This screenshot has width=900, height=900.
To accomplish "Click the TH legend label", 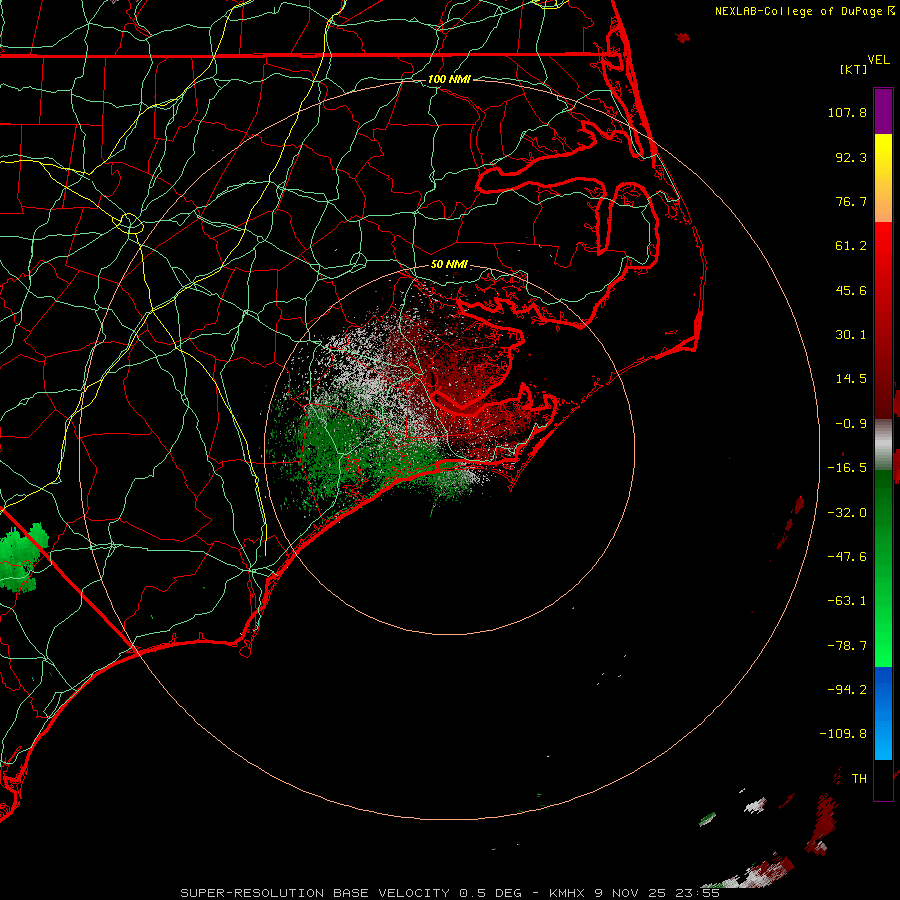I will (859, 779).
